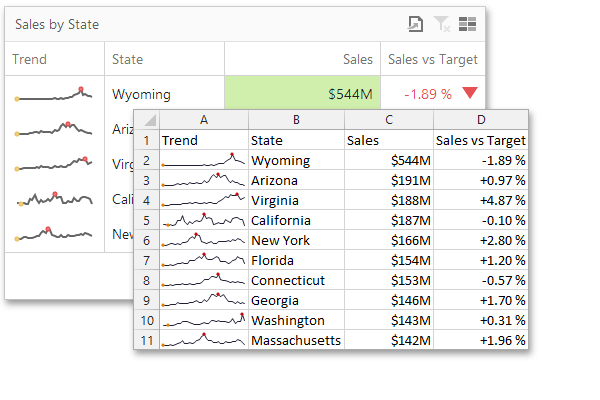
Task: Click spreadsheet cell Massachusetts
Action: (x=296, y=340)
